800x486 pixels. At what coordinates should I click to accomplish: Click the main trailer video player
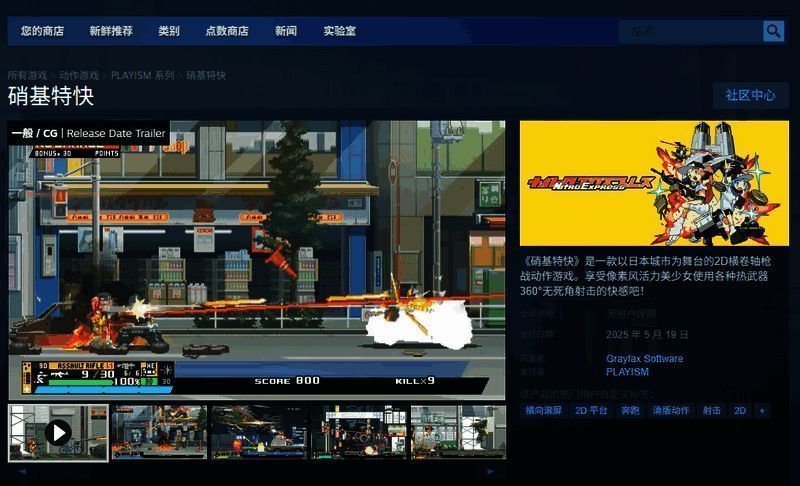click(x=257, y=260)
